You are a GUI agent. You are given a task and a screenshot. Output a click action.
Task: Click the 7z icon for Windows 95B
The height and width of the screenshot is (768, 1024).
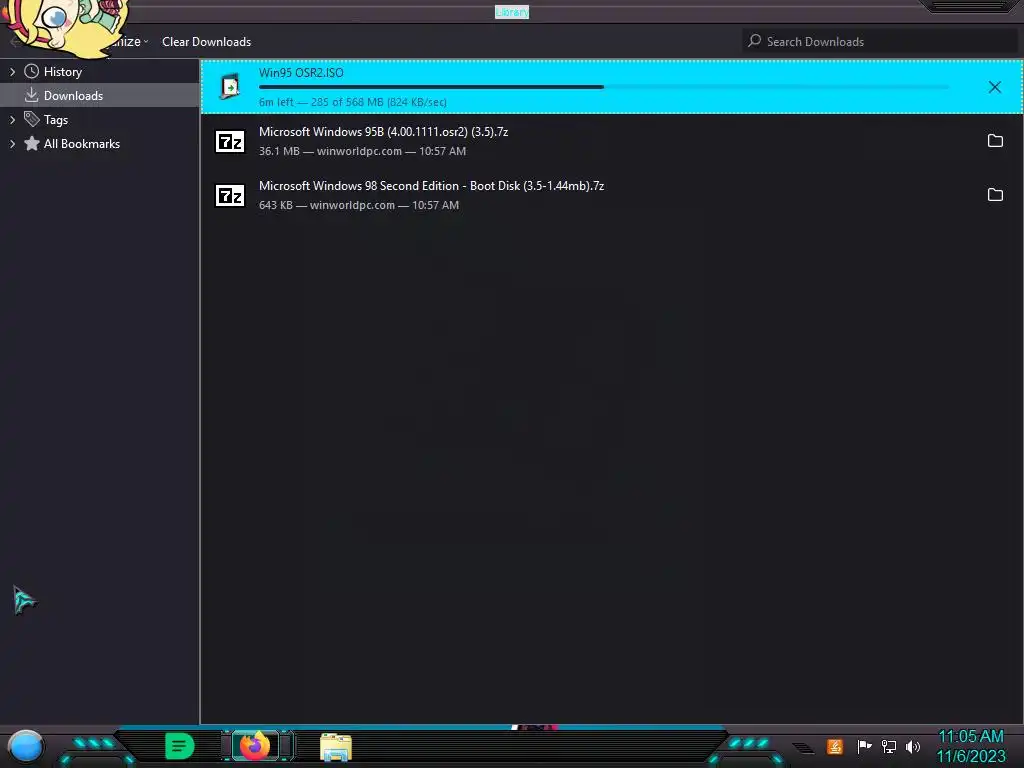point(230,141)
